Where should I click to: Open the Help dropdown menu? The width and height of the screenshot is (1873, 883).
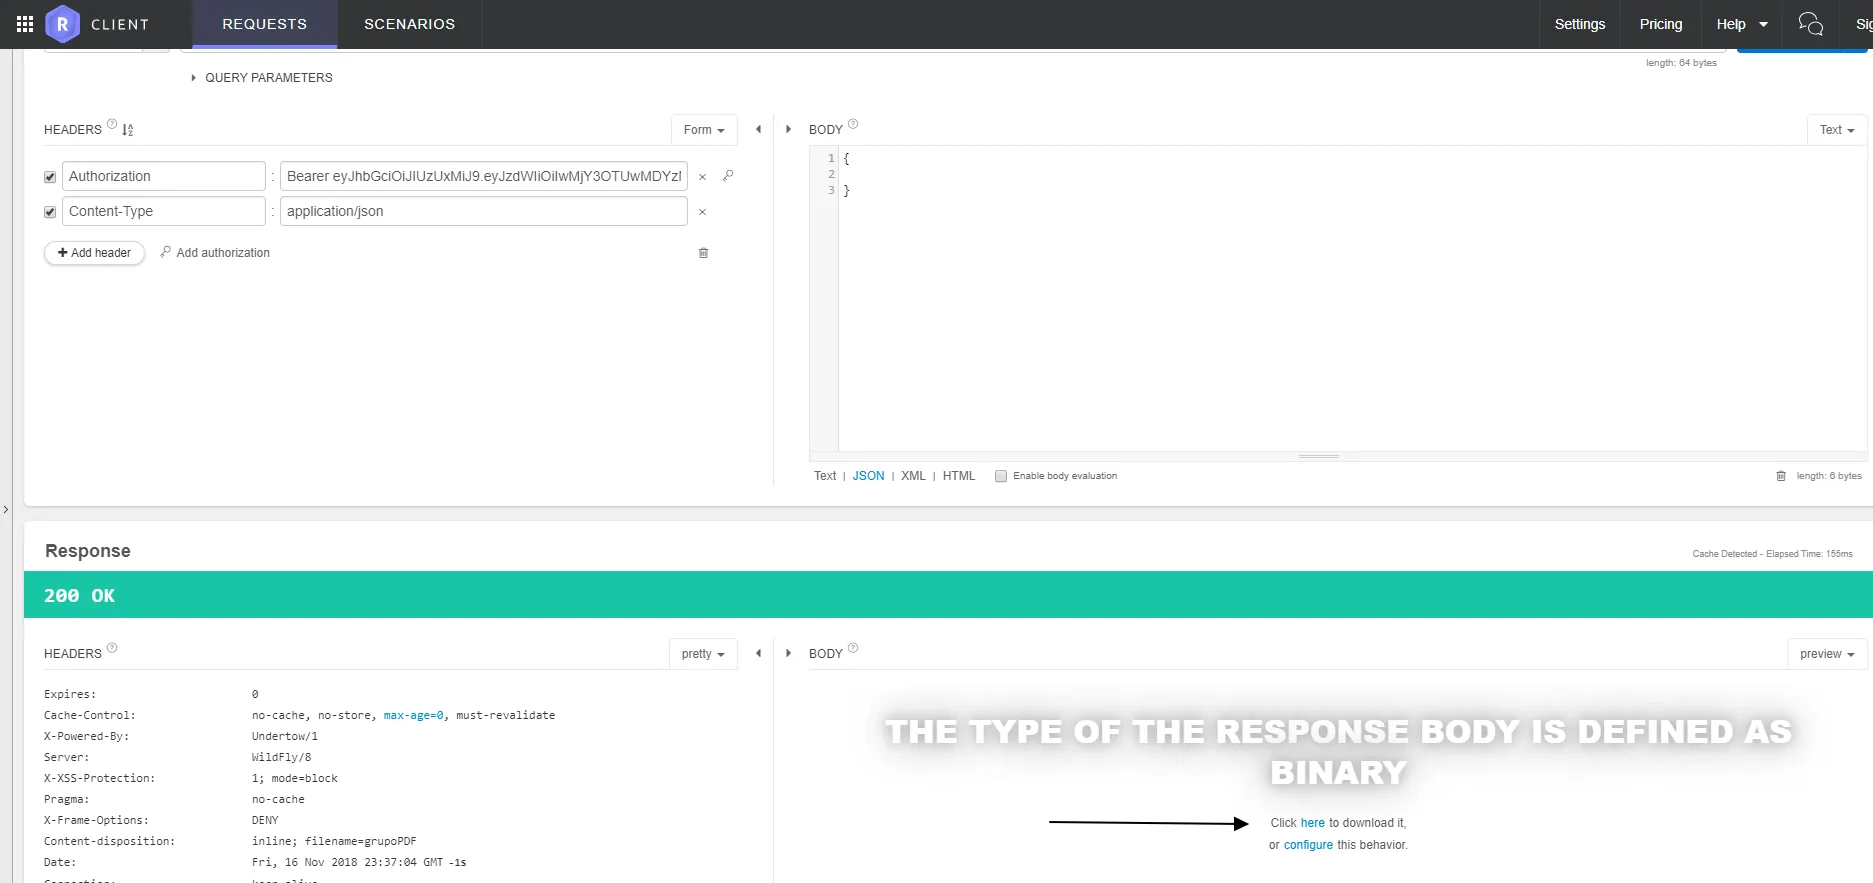[x=1742, y=24]
